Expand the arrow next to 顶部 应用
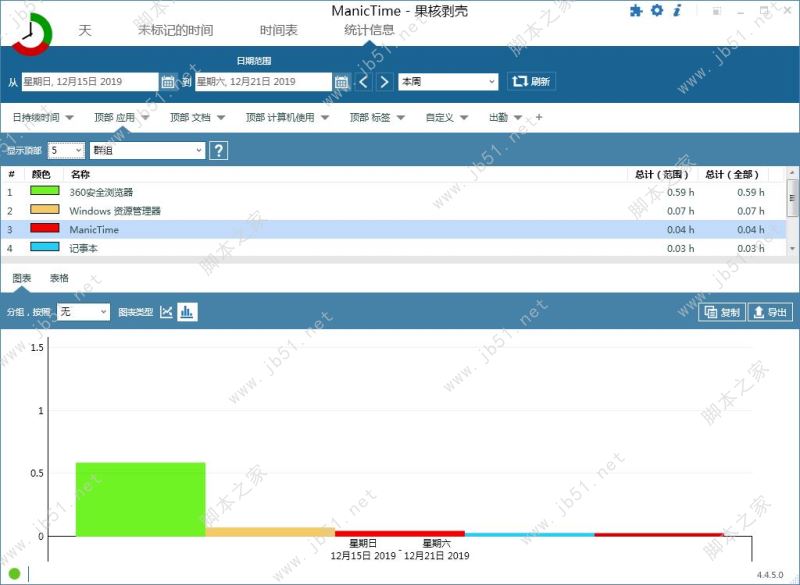 pyautogui.click(x=145, y=118)
